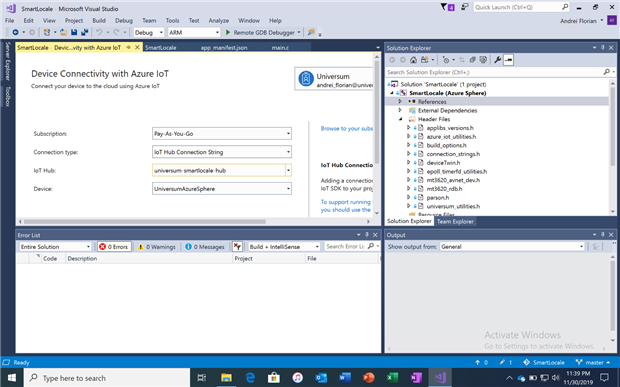This screenshot has width=620, height=387.
Task: Save the current file via toolbar
Action: (74, 32)
